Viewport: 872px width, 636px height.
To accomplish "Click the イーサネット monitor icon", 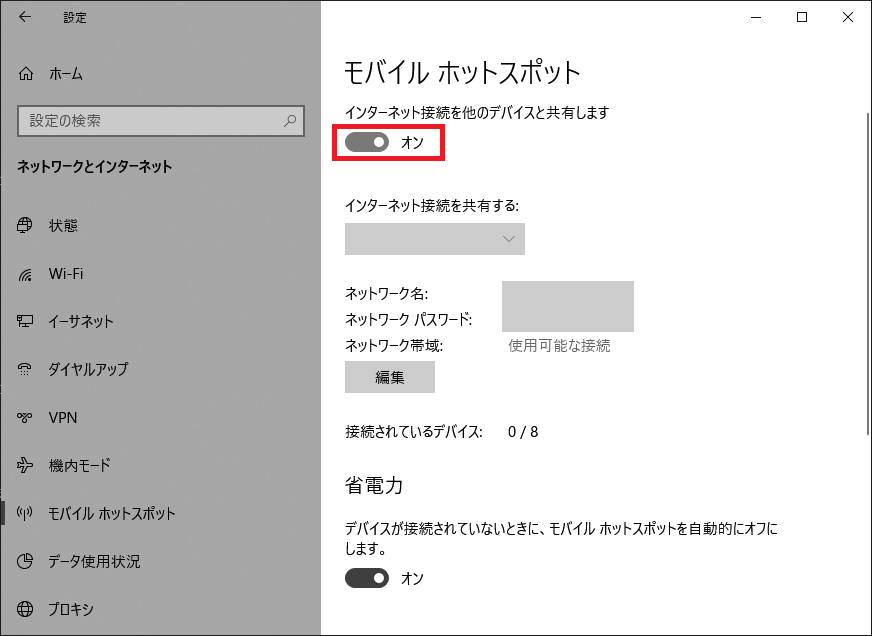I will (x=26, y=322).
